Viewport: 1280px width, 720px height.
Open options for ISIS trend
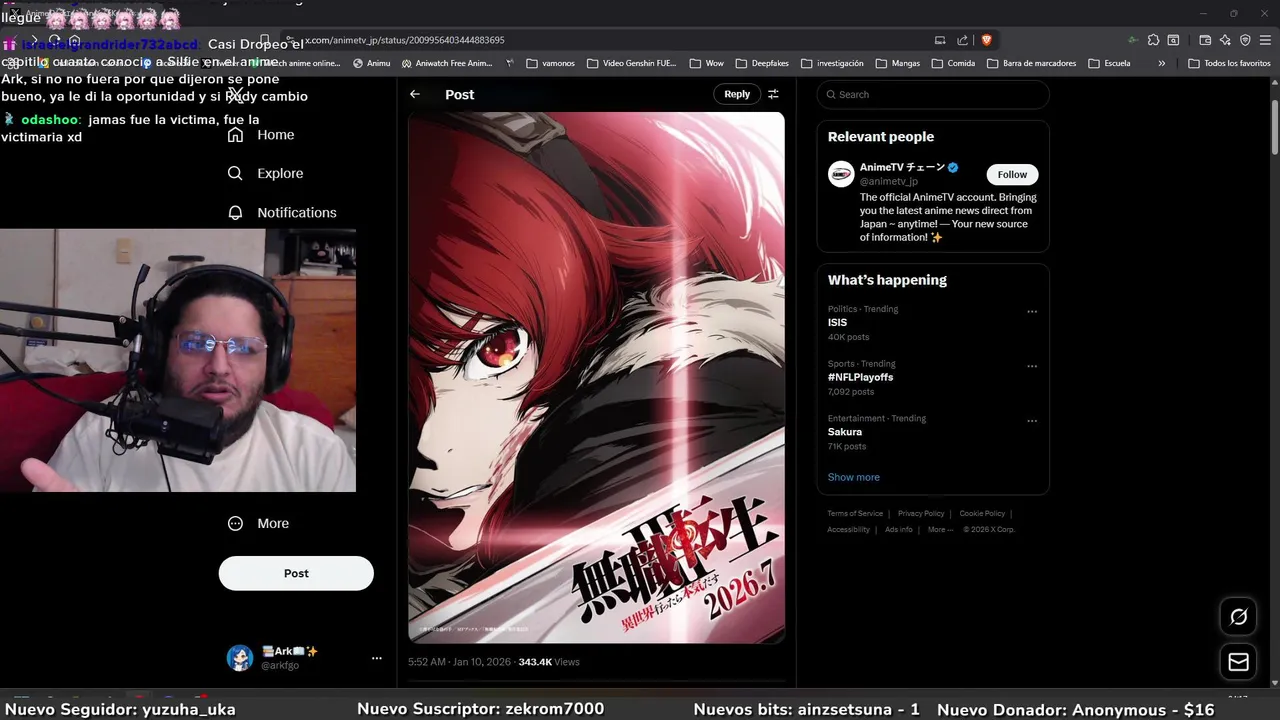[1032, 311]
